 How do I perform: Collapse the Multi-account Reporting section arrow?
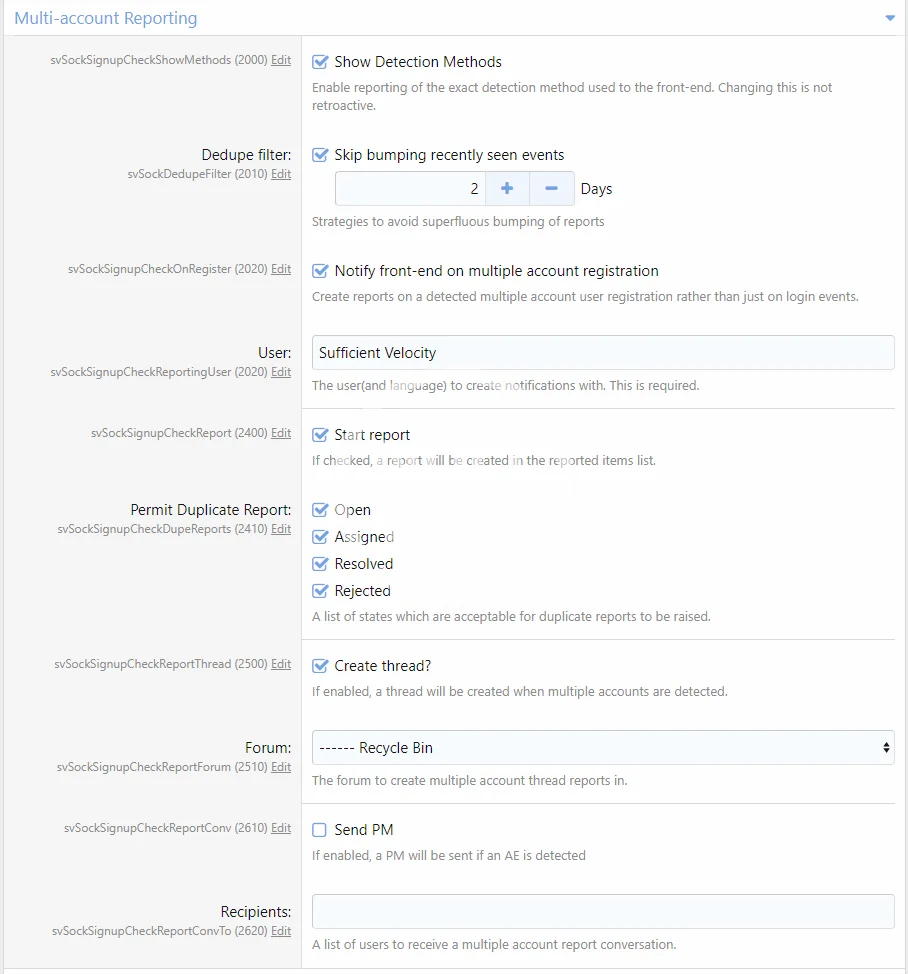889,18
